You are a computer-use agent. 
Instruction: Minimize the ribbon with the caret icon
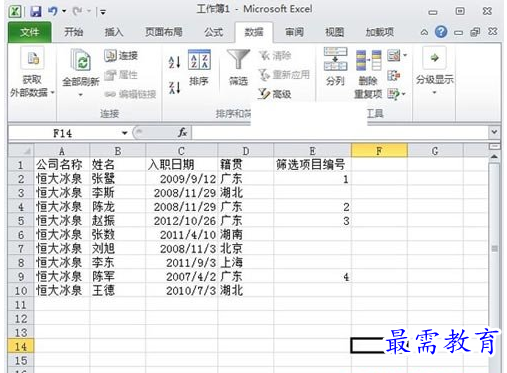click(x=424, y=33)
